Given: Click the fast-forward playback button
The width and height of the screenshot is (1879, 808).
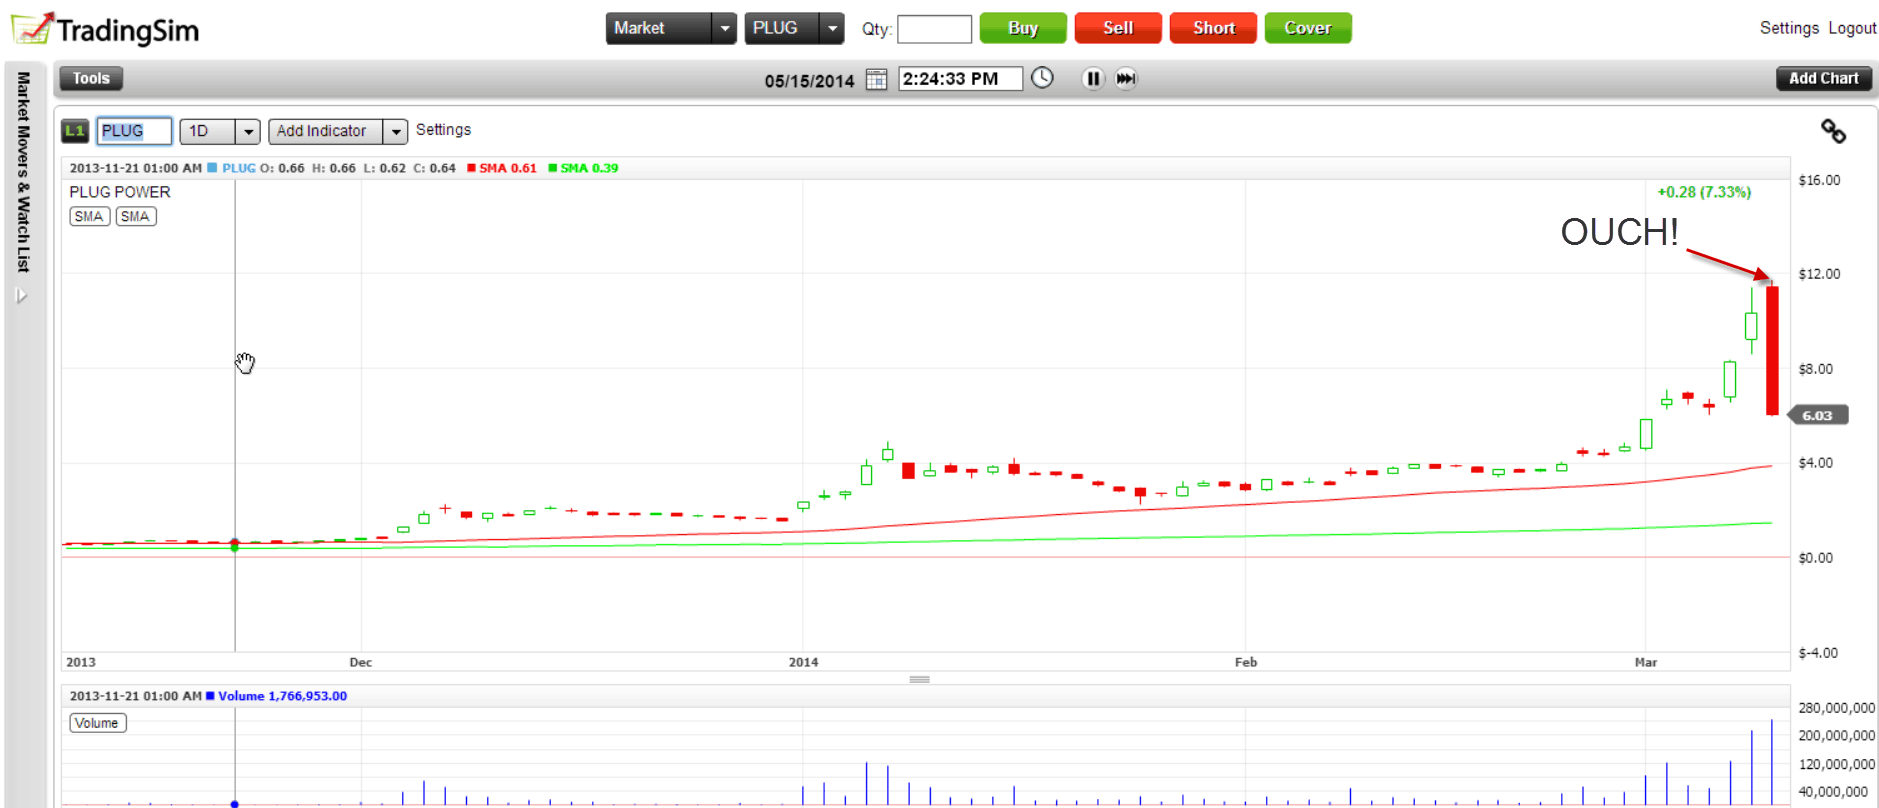Looking at the screenshot, I should pyautogui.click(x=1126, y=78).
